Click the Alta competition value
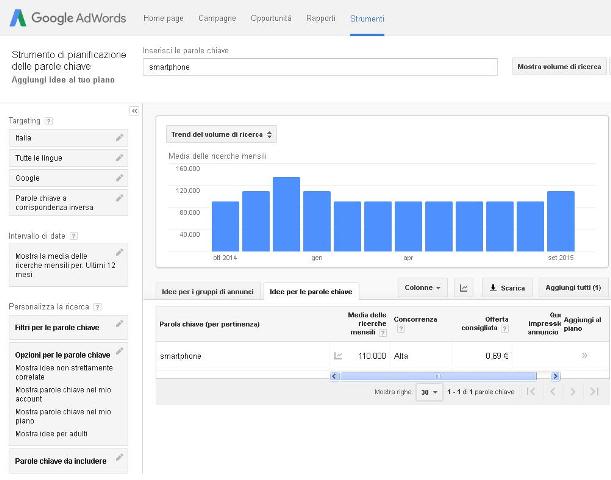Viewport: 611px width, 480px height. pos(401,356)
